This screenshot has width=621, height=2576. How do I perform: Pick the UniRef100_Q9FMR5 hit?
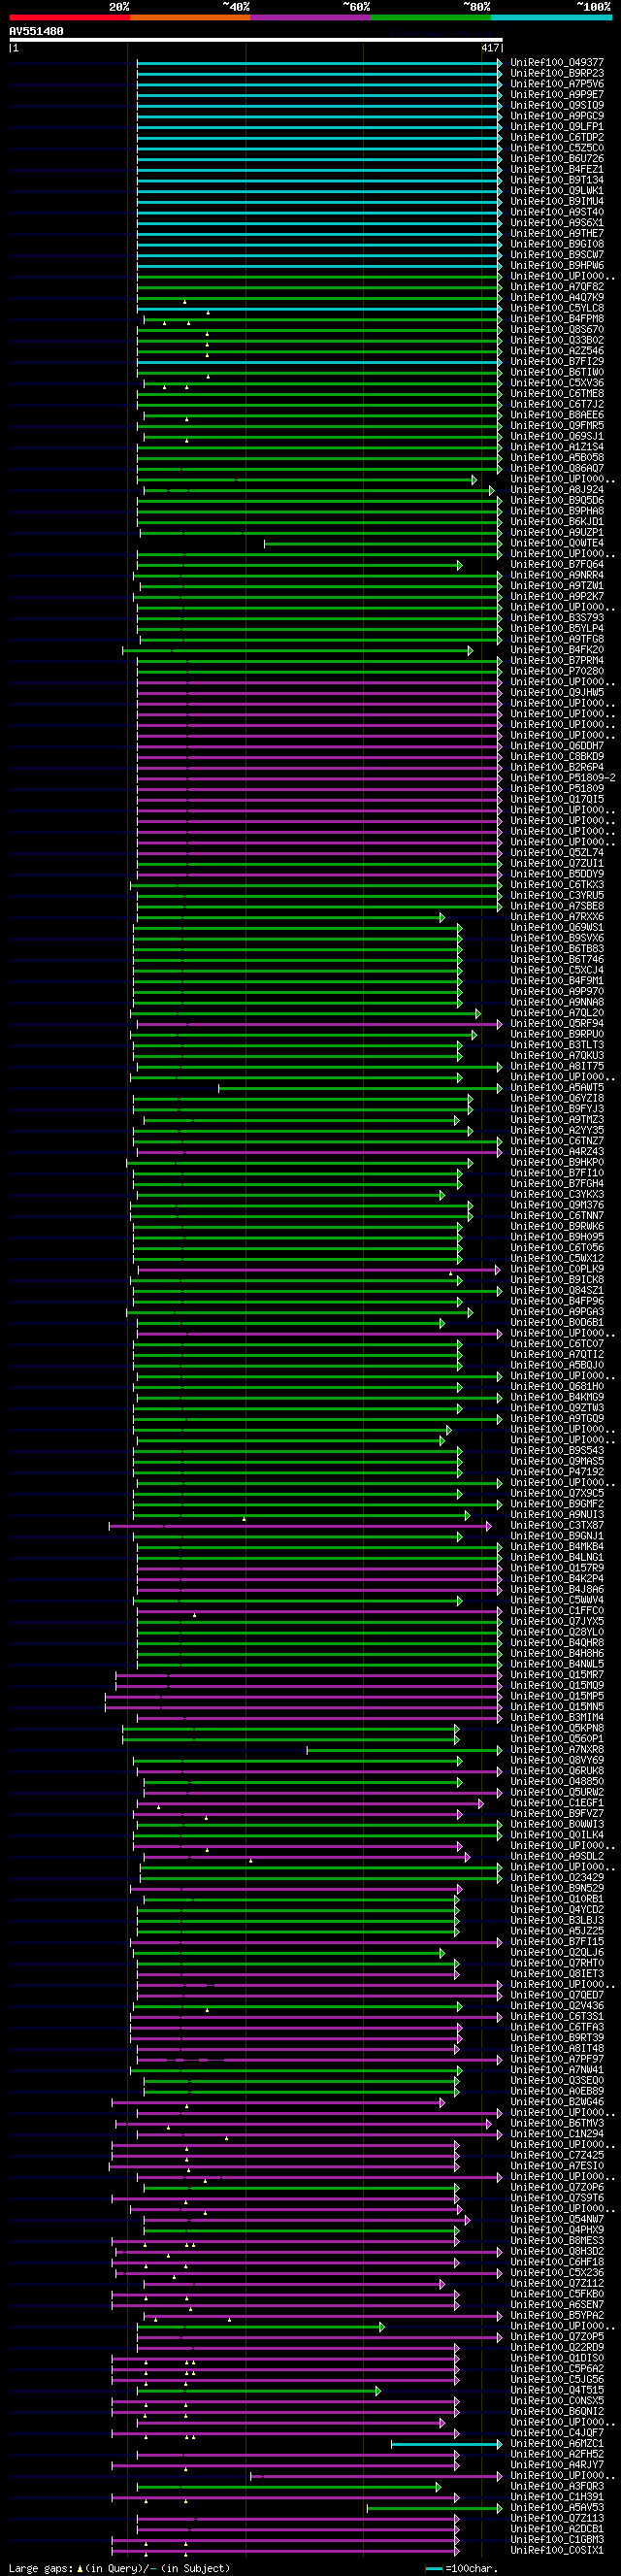pyautogui.click(x=557, y=425)
